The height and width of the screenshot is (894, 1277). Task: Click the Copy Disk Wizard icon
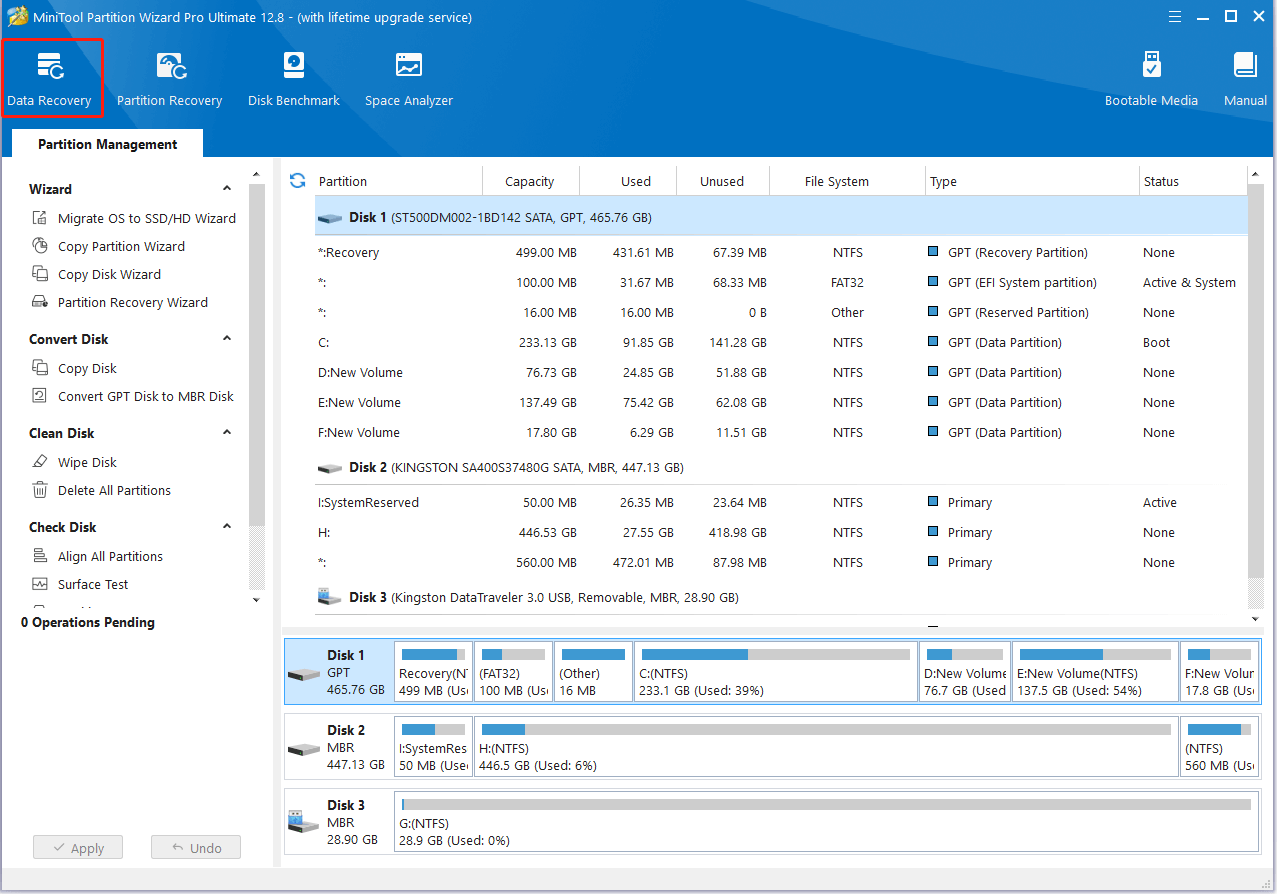[x=40, y=274]
